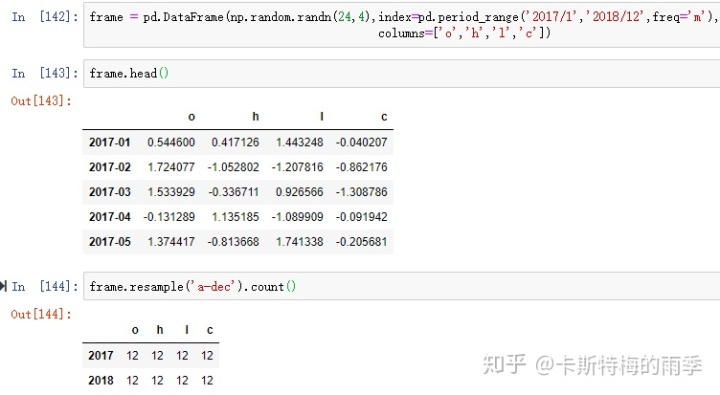Select row index 2017-03
This screenshot has height=395, width=720.
tap(110, 192)
